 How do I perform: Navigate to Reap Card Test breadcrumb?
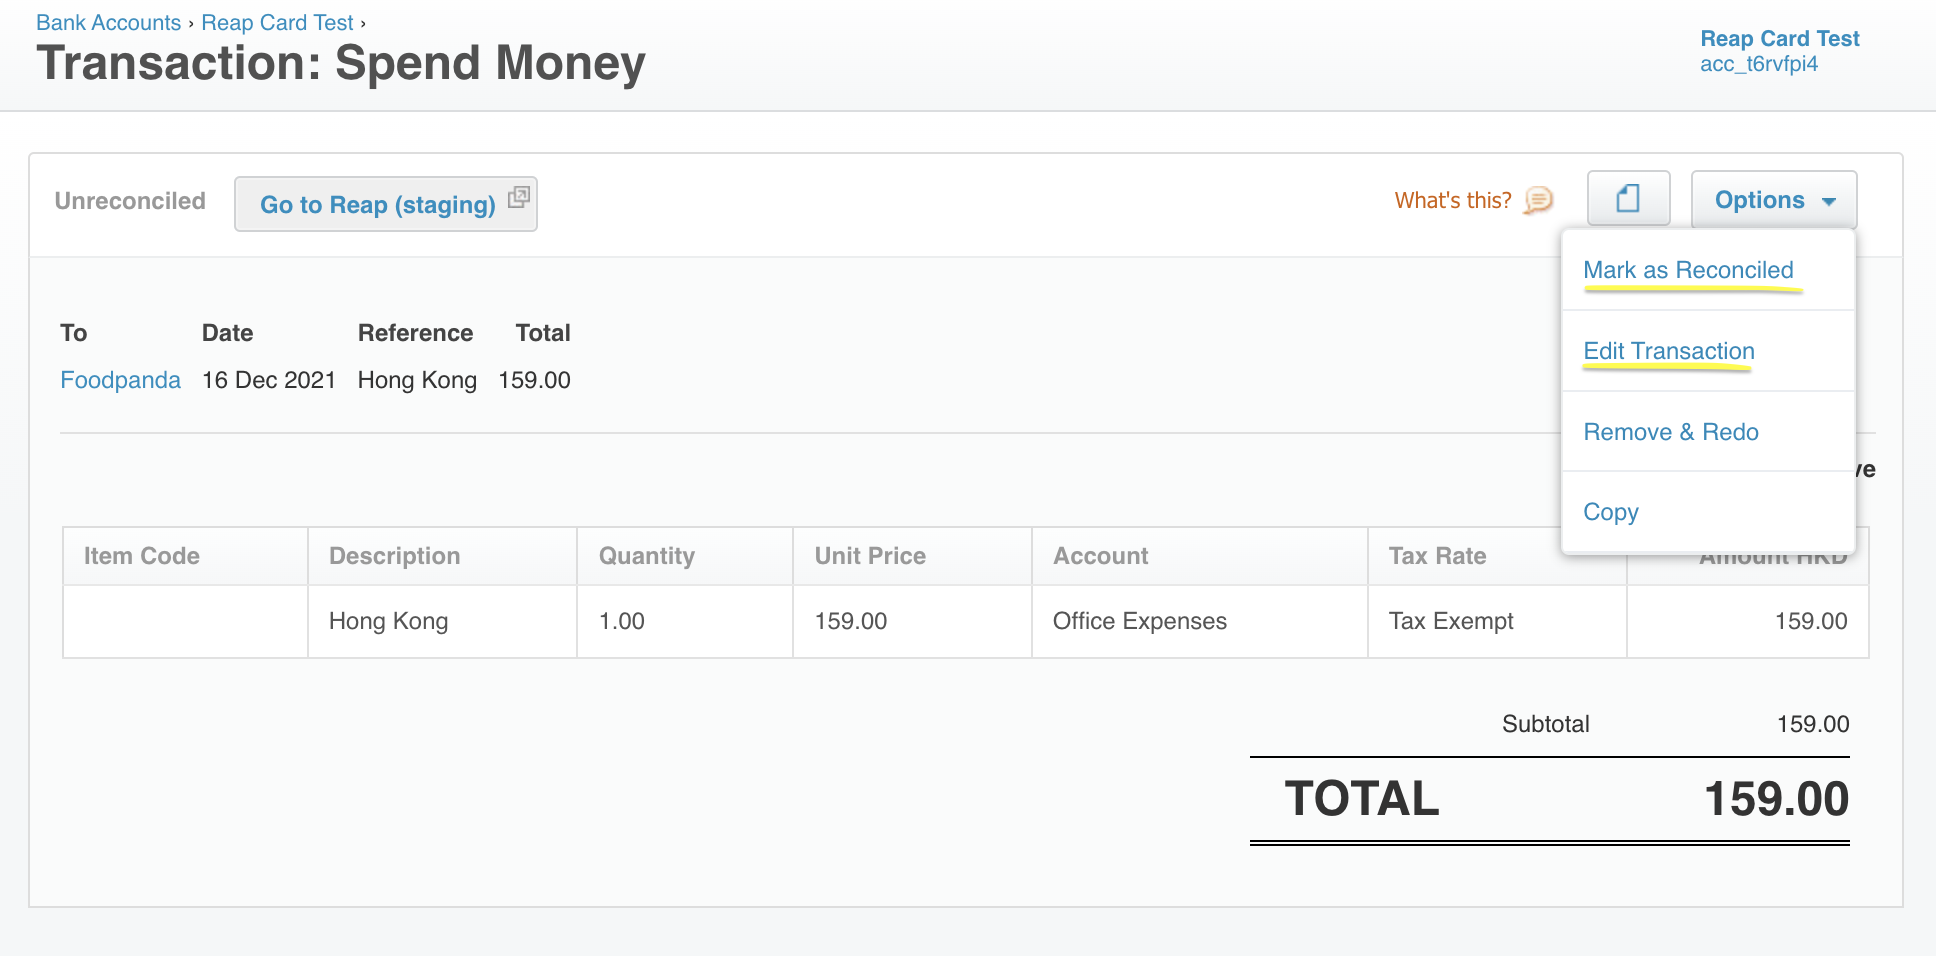[x=277, y=23]
